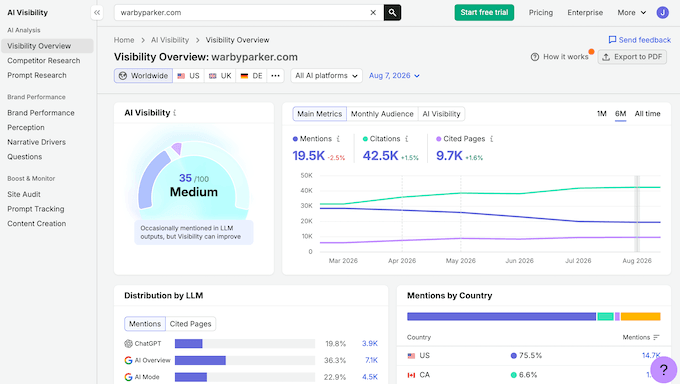Switch to the AI Visibility chart tab
This screenshot has height=384, width=680.
point(441,114)
